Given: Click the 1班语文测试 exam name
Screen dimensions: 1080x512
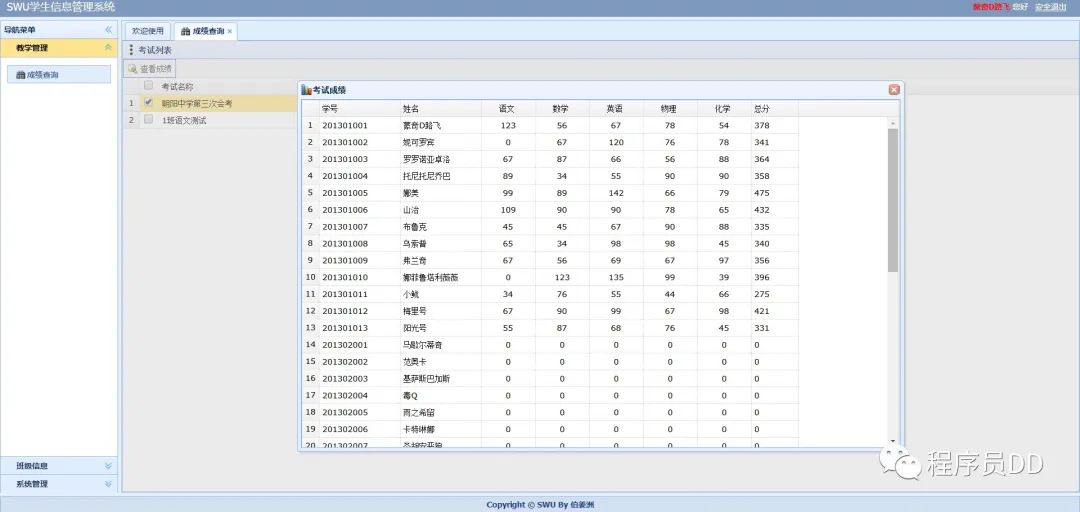Looking at the screenshot, I should (x=184, y=120).
